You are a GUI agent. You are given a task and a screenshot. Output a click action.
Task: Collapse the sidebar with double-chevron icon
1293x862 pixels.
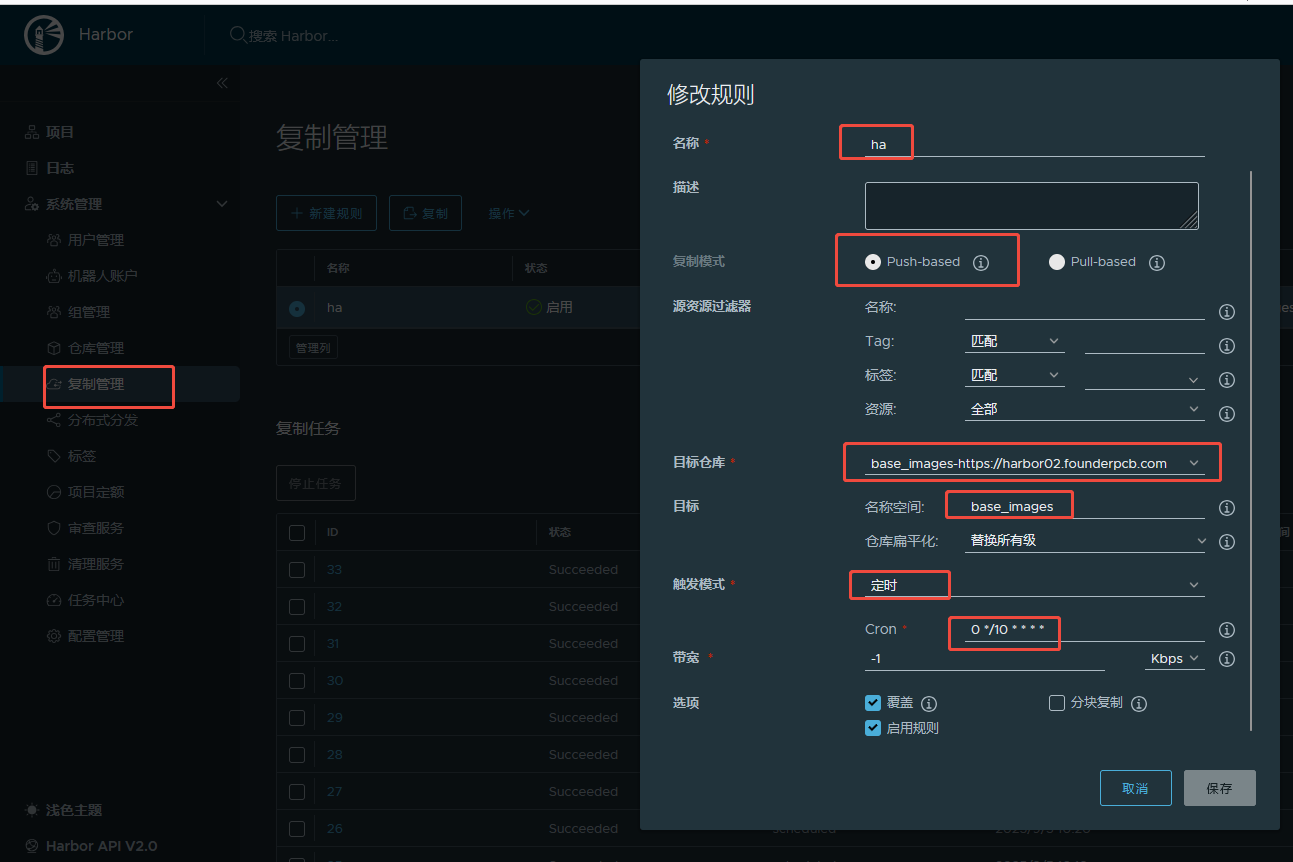click(x=222, y=83)
